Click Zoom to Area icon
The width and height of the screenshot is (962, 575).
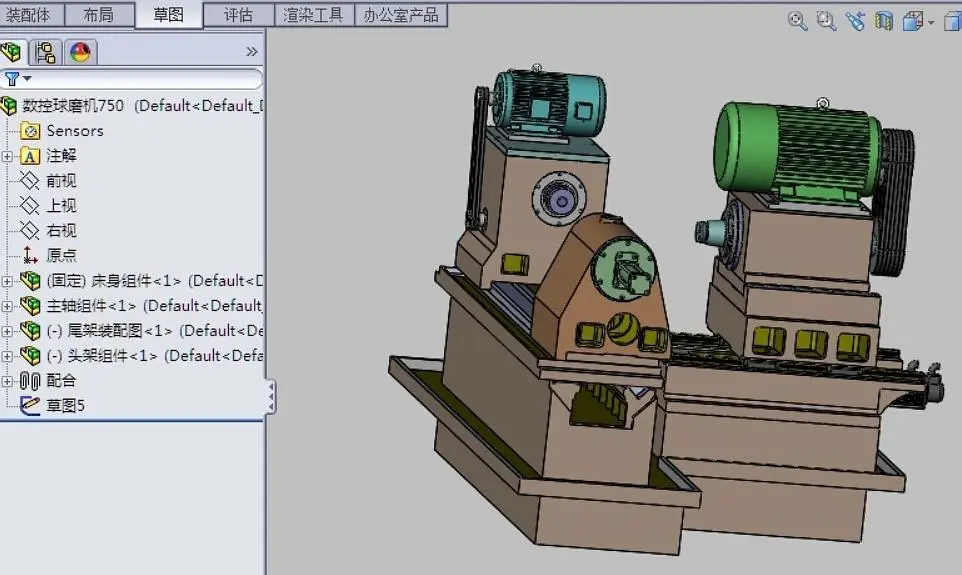(x=826, y=21)
